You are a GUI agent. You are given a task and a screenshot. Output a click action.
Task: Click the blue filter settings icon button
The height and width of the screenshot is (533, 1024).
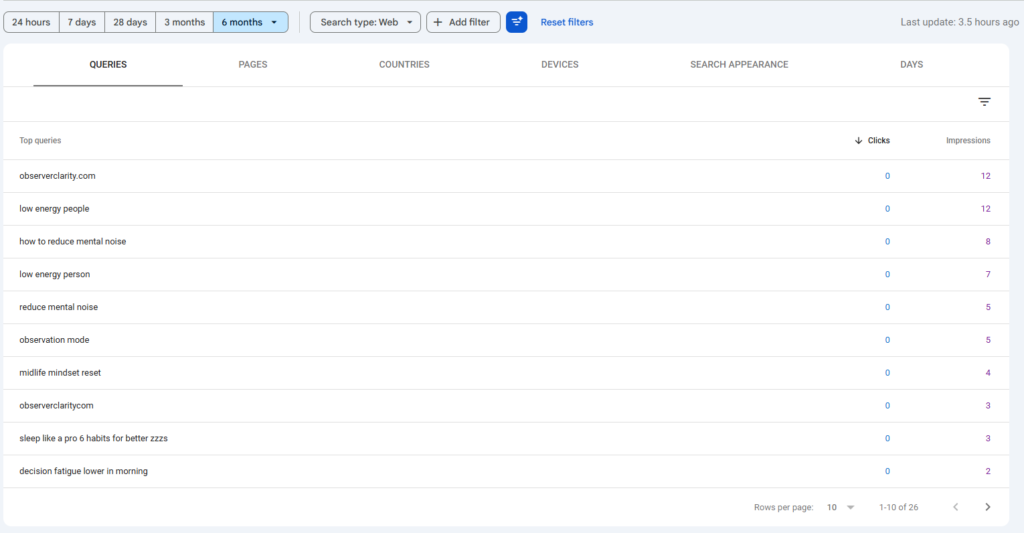click(517, 22)
